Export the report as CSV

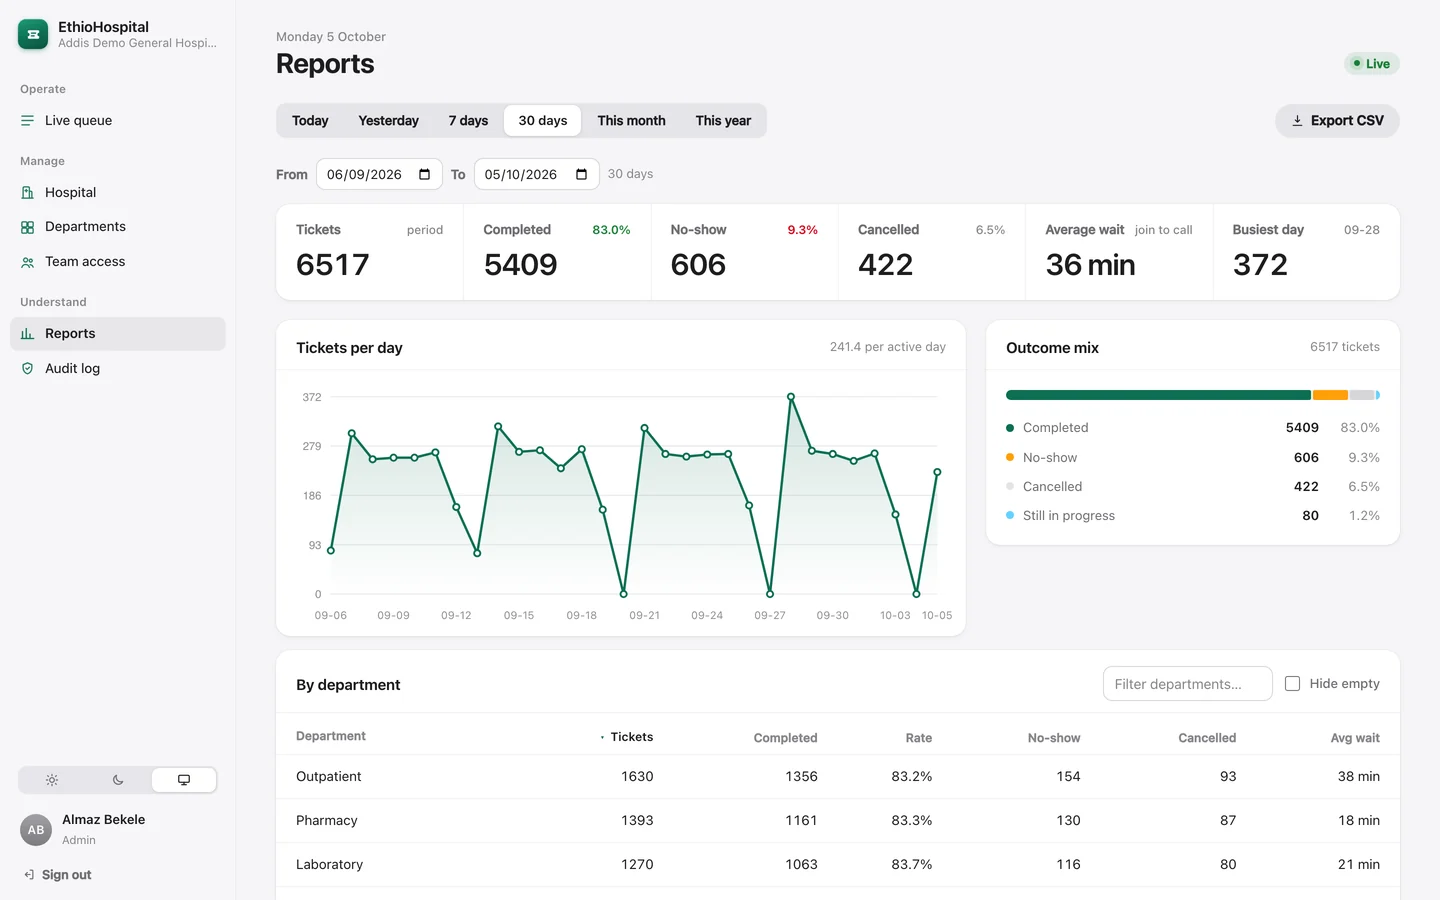click(1337, 121)
